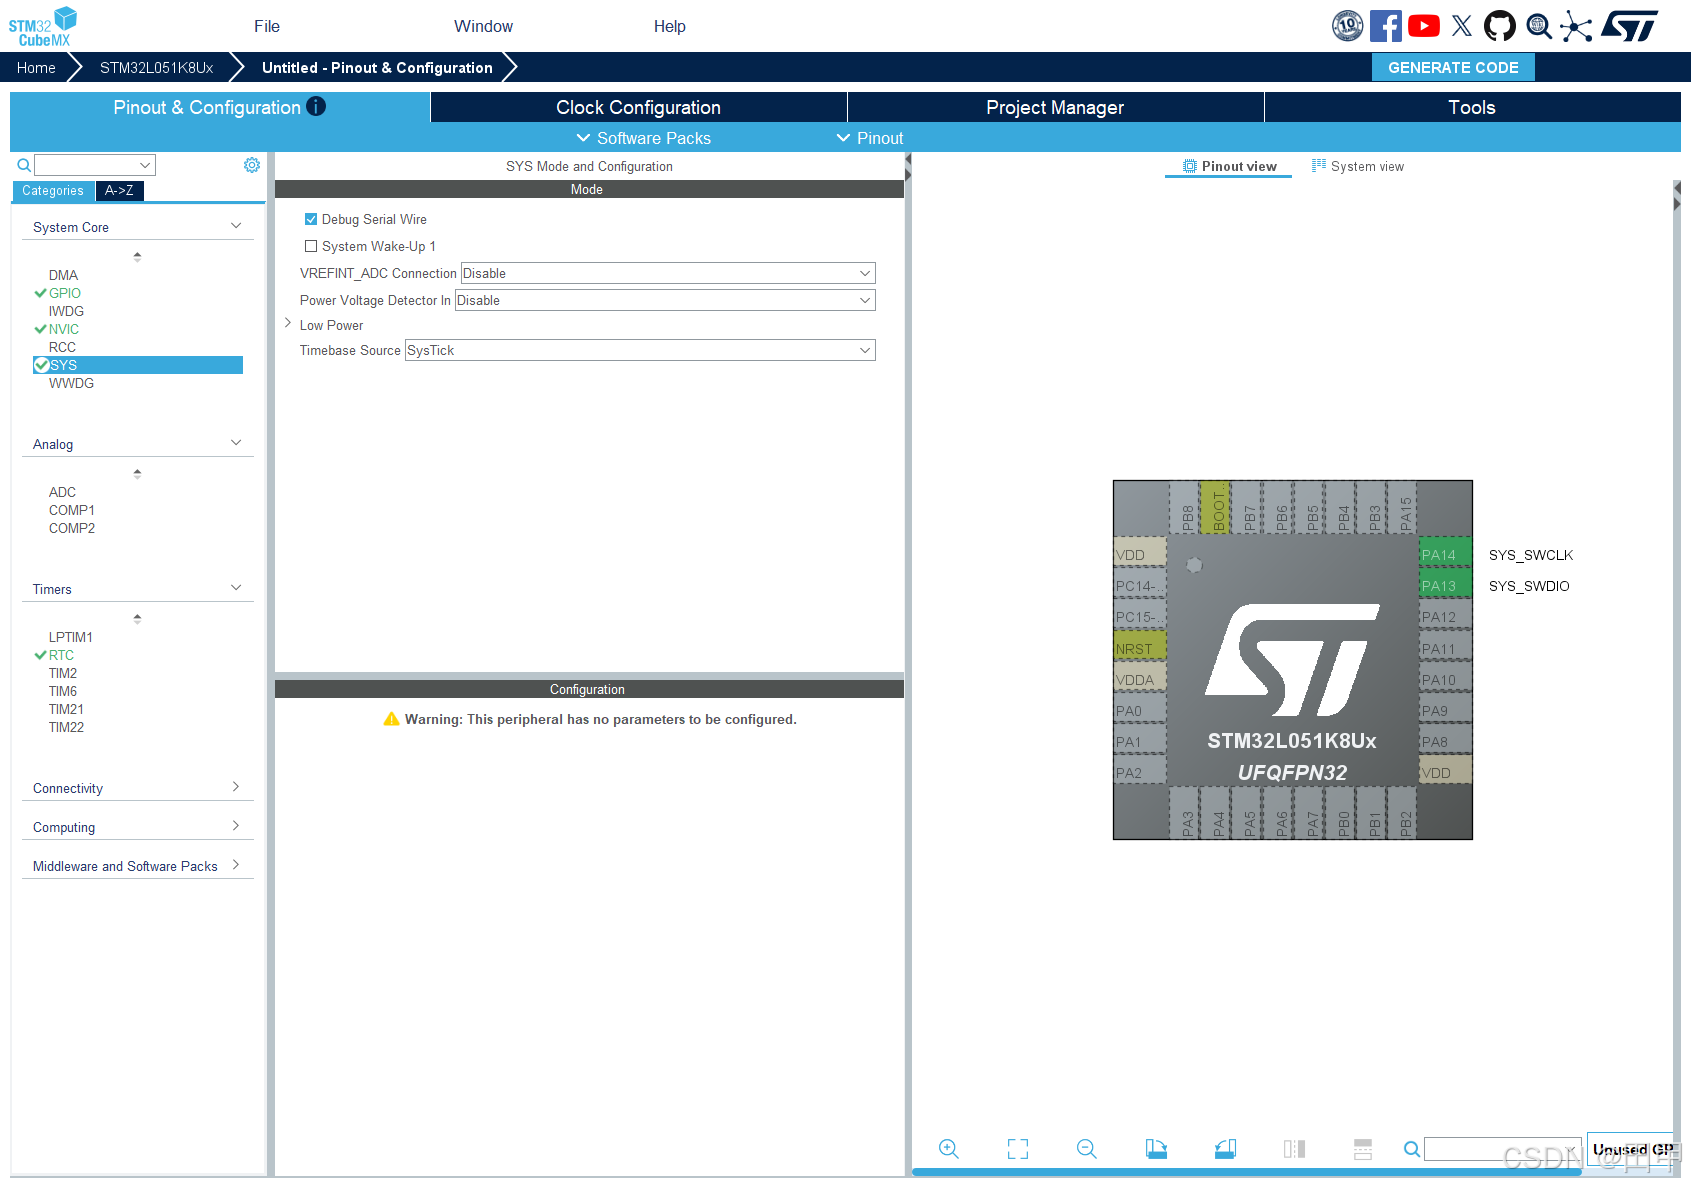
Task: Select GPIO in System Core
Action: (x=65, y=293)
